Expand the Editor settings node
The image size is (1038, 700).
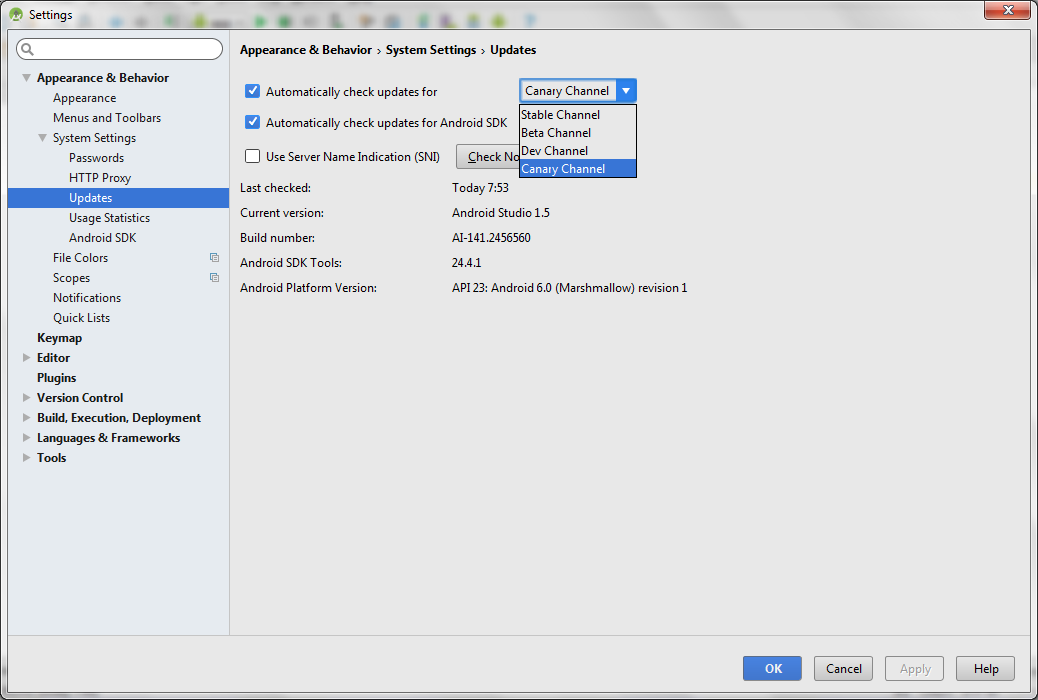[26, 358]
